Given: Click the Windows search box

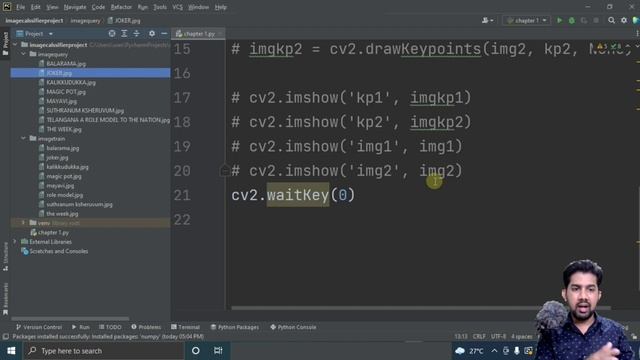Looking at the screenshot, I should [103, 351].
